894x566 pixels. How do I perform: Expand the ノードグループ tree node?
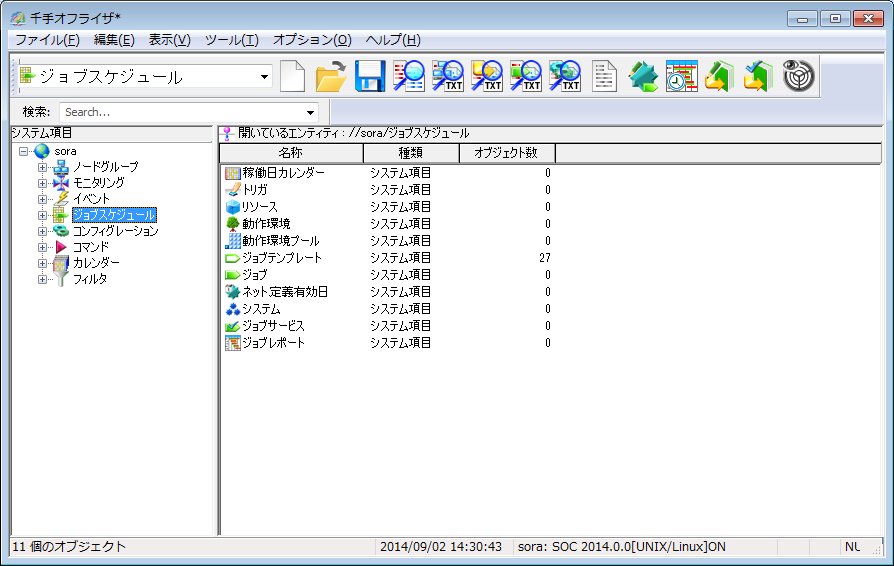click(42, 167)
